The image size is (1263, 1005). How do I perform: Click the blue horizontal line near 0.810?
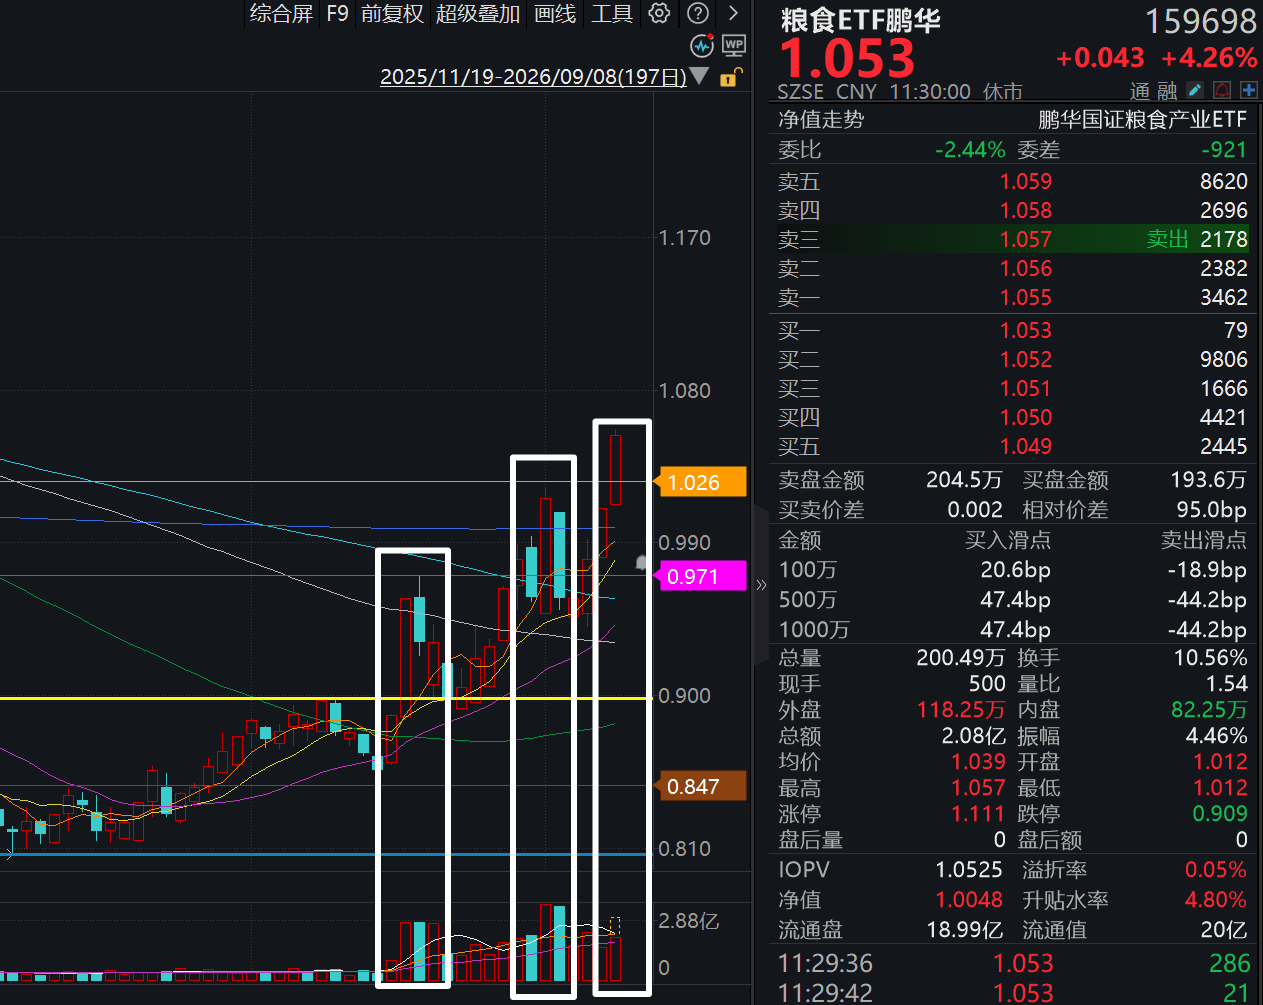326,854
